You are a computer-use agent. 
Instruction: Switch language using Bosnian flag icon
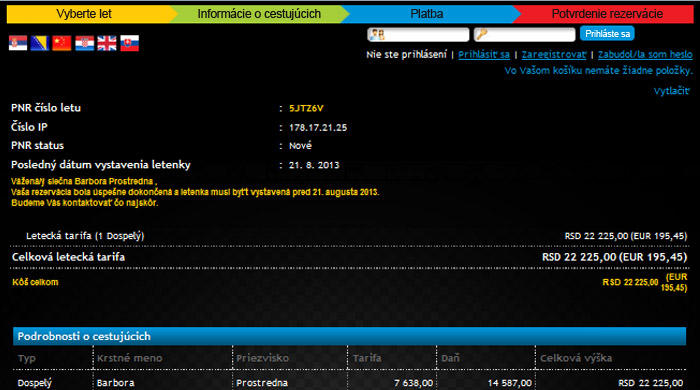(40, 43)
